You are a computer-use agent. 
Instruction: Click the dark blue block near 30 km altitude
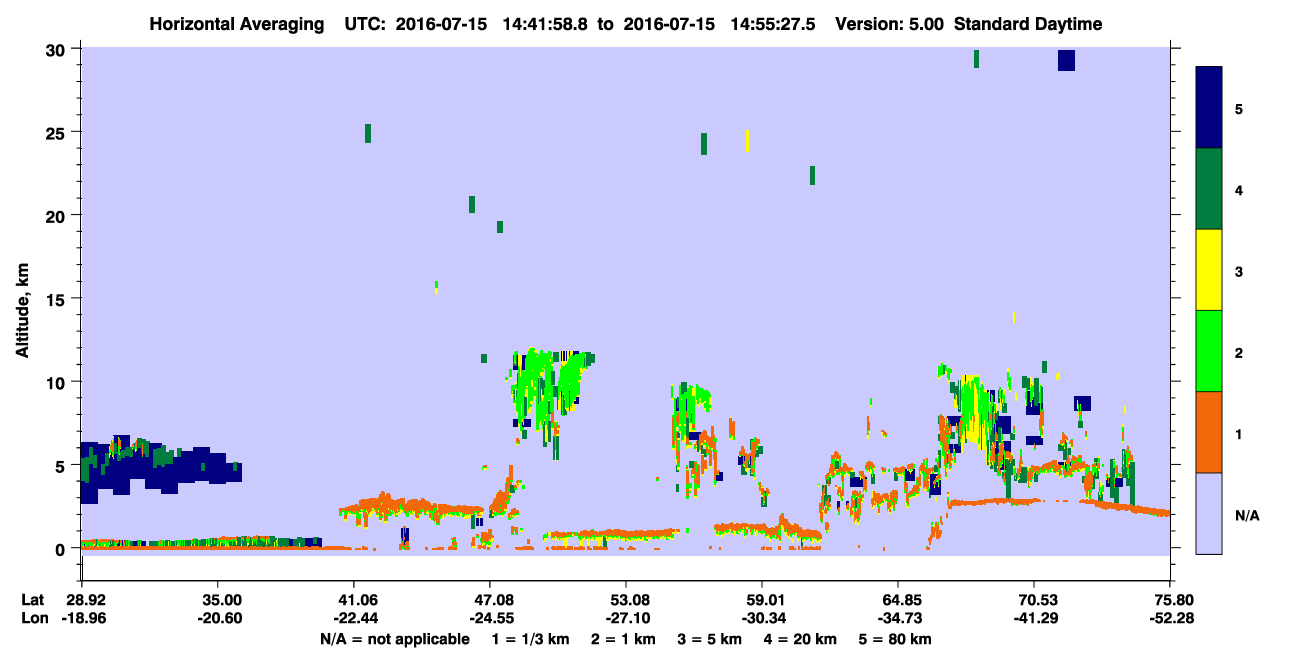point(1066,60)
